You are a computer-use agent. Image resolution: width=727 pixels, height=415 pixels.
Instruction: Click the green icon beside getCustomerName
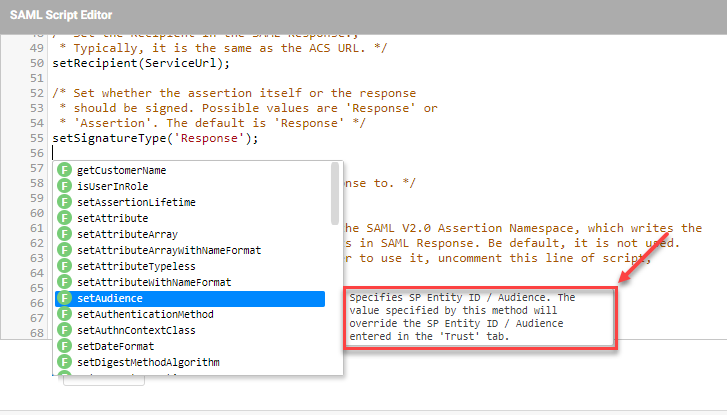click(65, 170)
